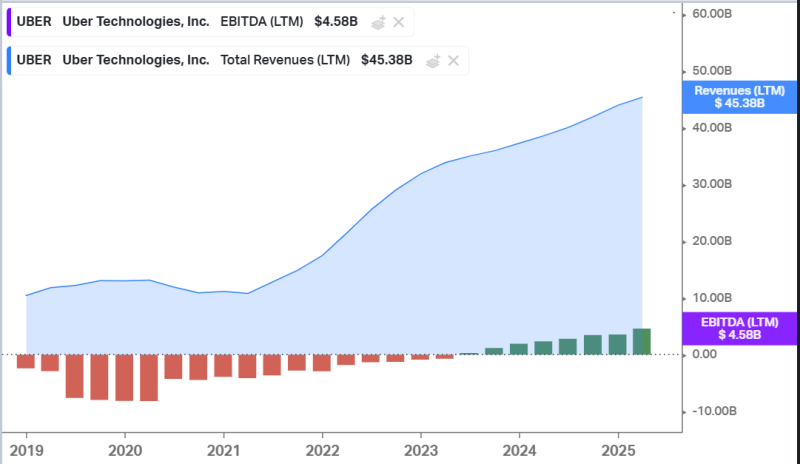800x464 pixels.
Task: Click the 40.00B y-axis label
Action: (712, 127)
